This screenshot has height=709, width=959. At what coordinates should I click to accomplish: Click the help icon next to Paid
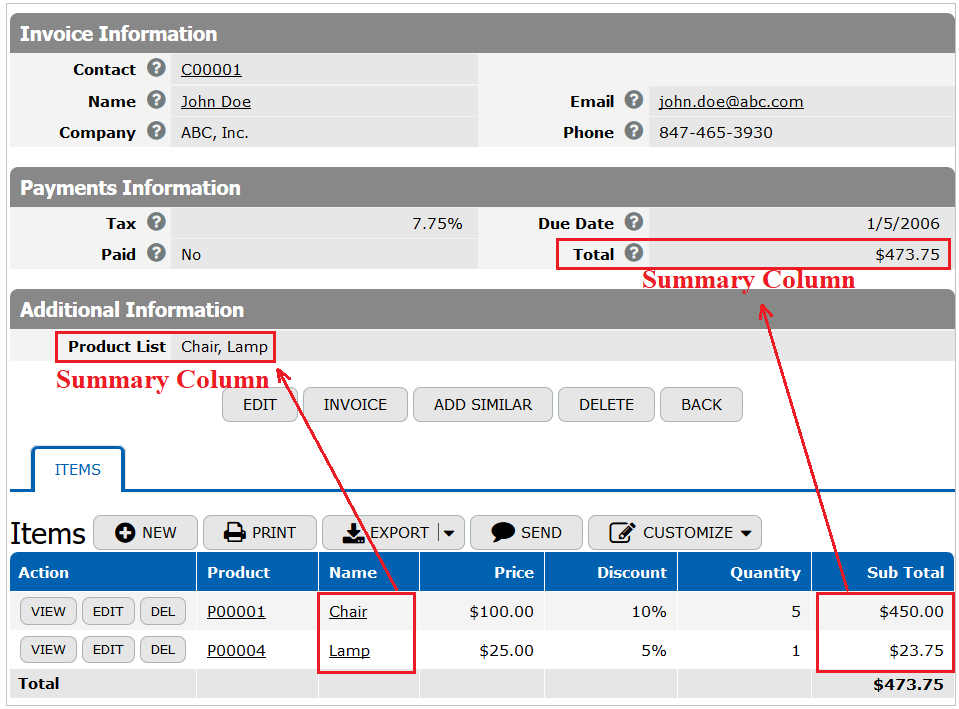(157, 253)
